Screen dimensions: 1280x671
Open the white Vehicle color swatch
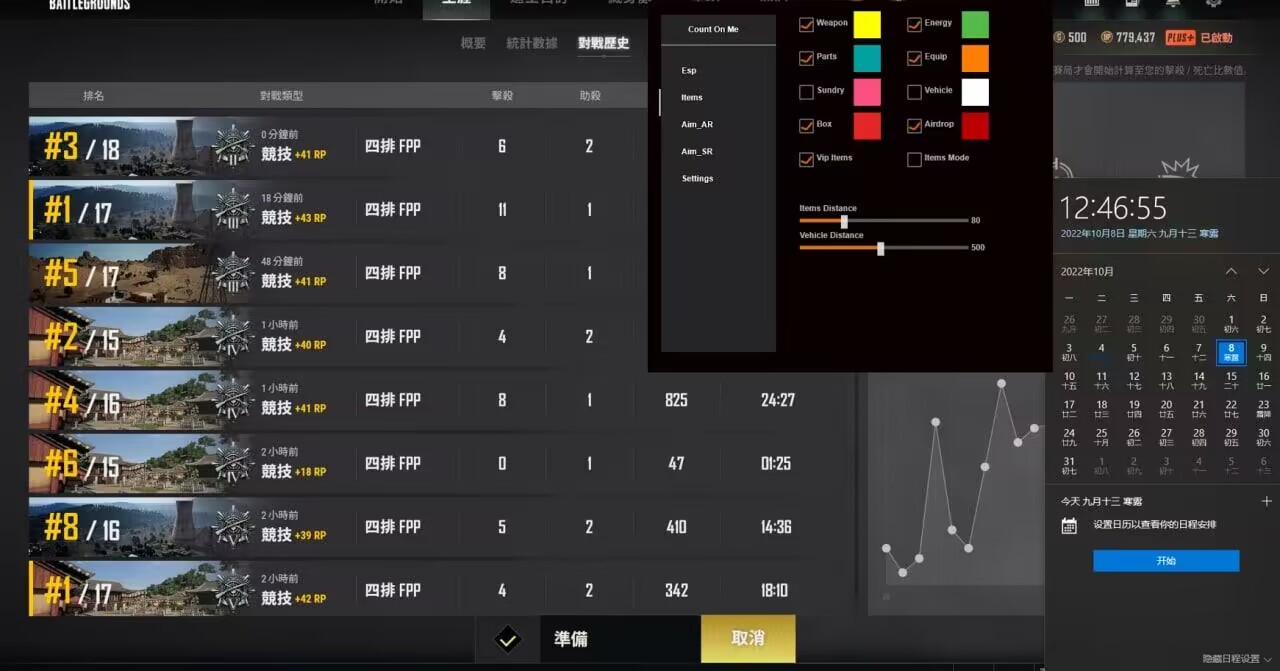click(975, 92)
